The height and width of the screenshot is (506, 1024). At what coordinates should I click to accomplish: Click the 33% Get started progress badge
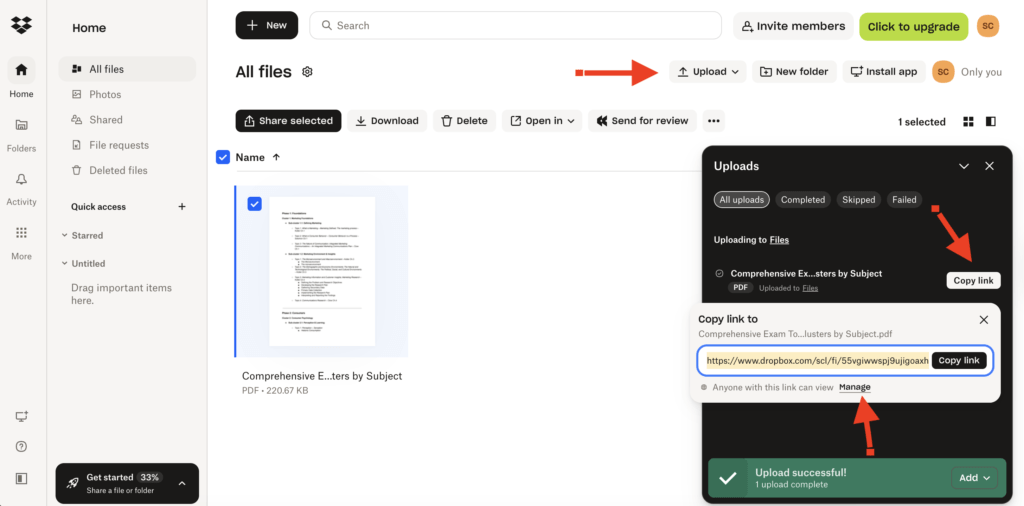click(x=150, y=477)
